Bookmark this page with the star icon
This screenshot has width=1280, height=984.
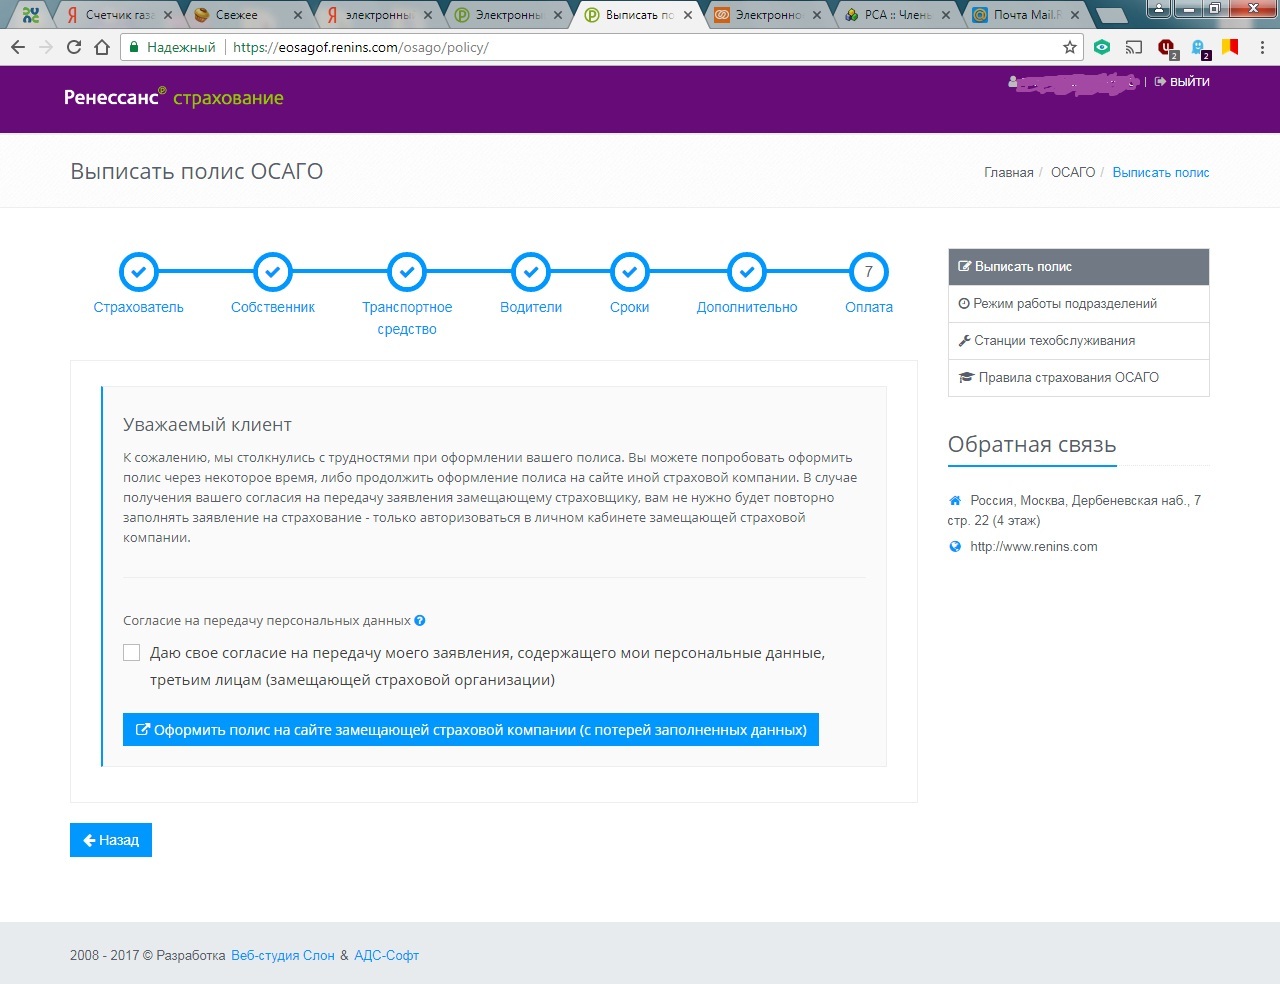[1070, 47]
